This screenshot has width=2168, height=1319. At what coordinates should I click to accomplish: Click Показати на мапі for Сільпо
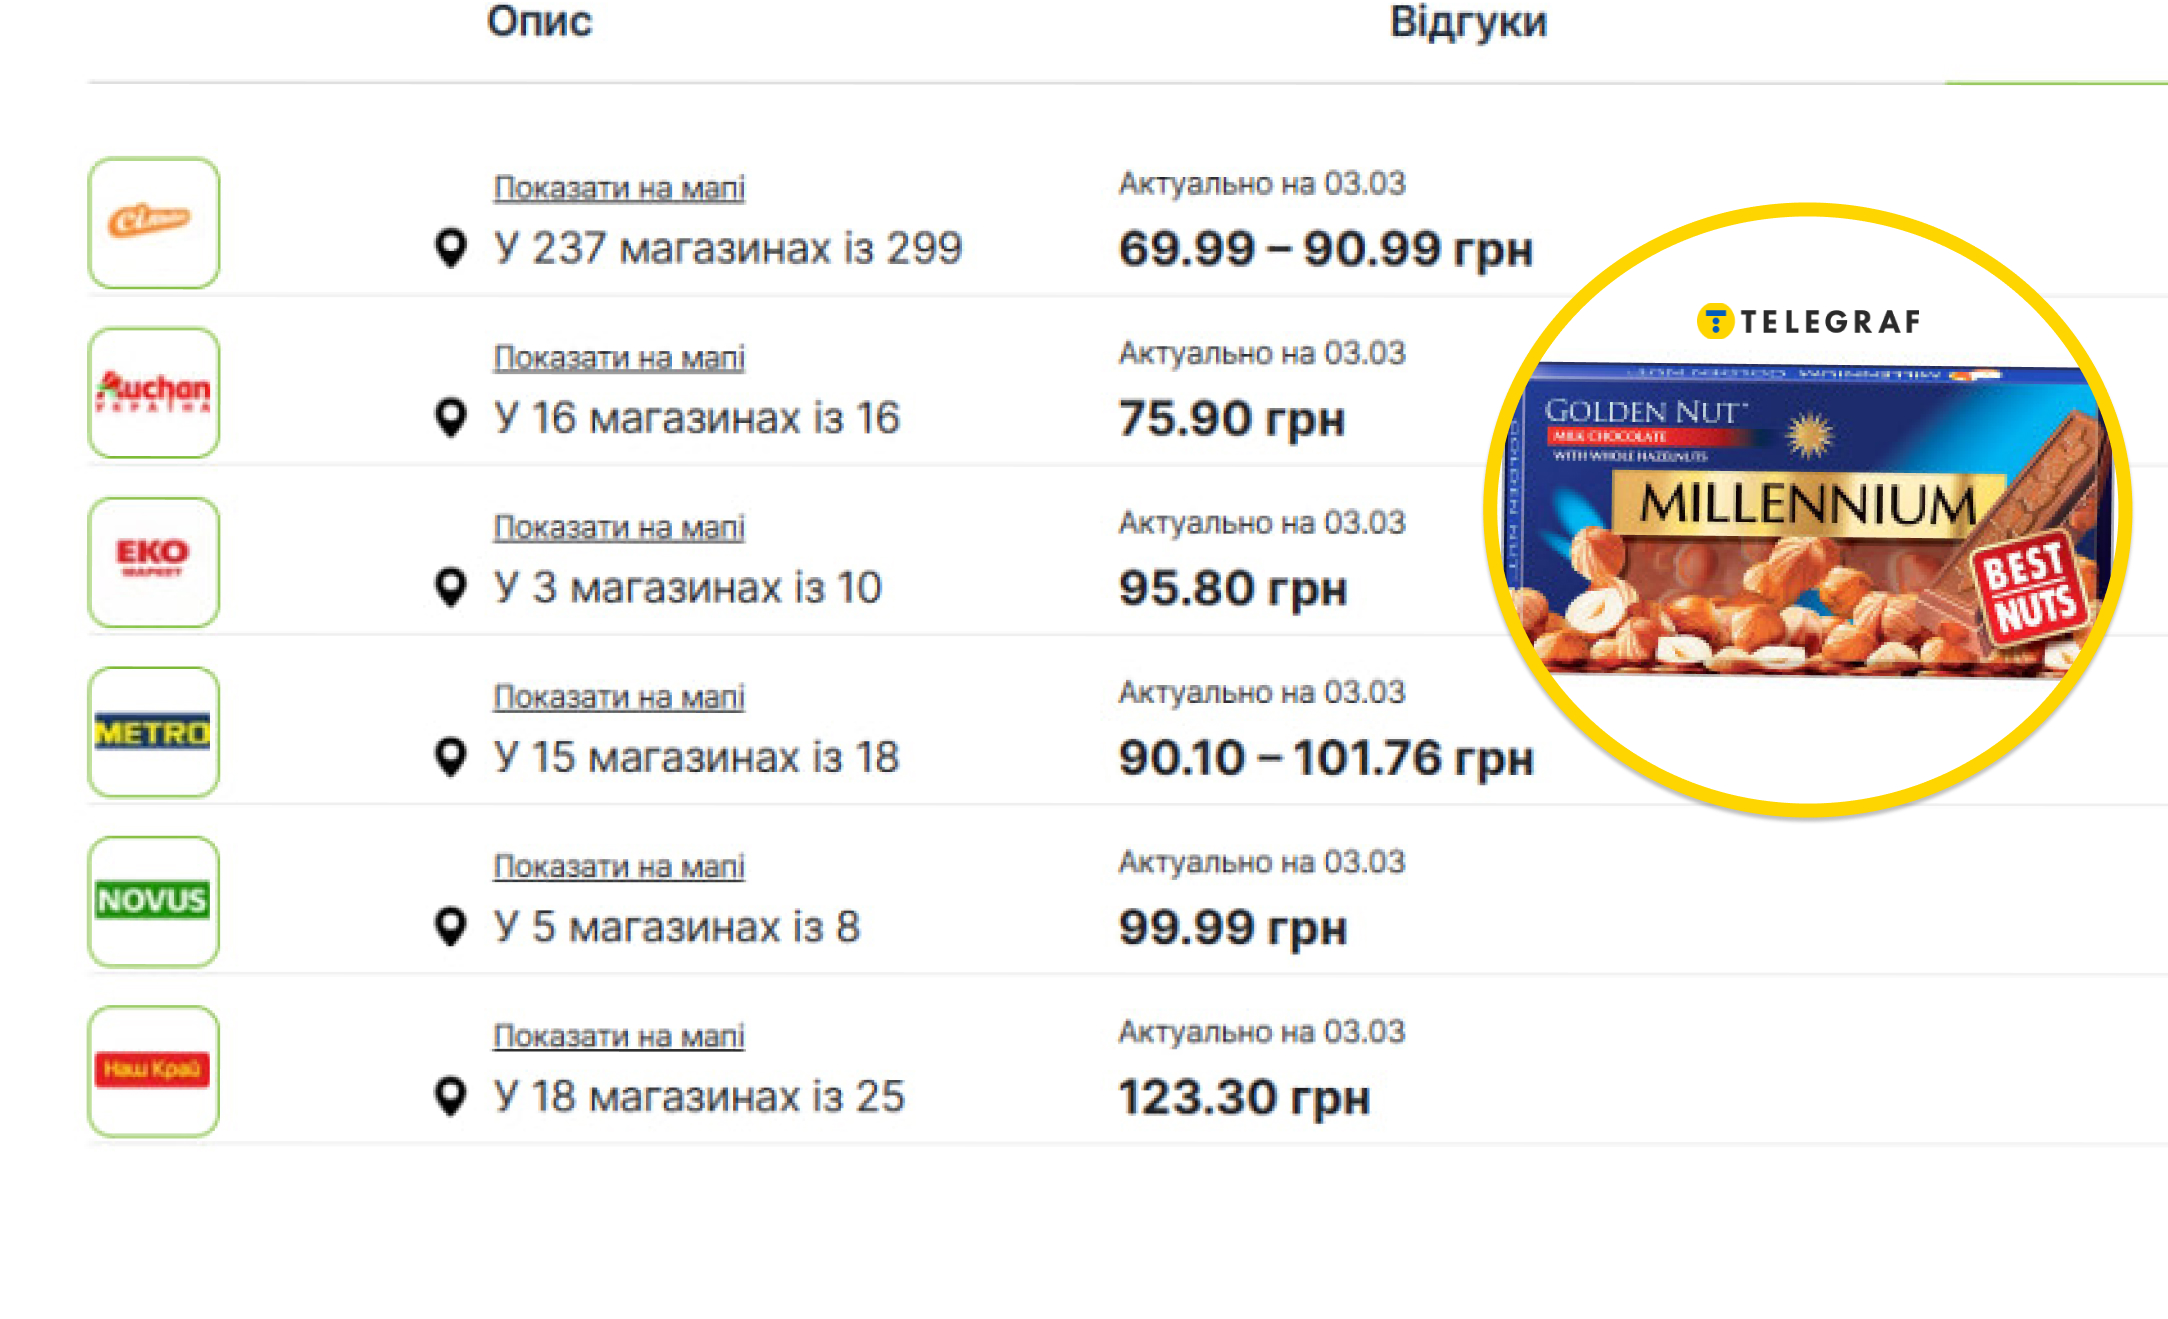[x=619, y=187]
